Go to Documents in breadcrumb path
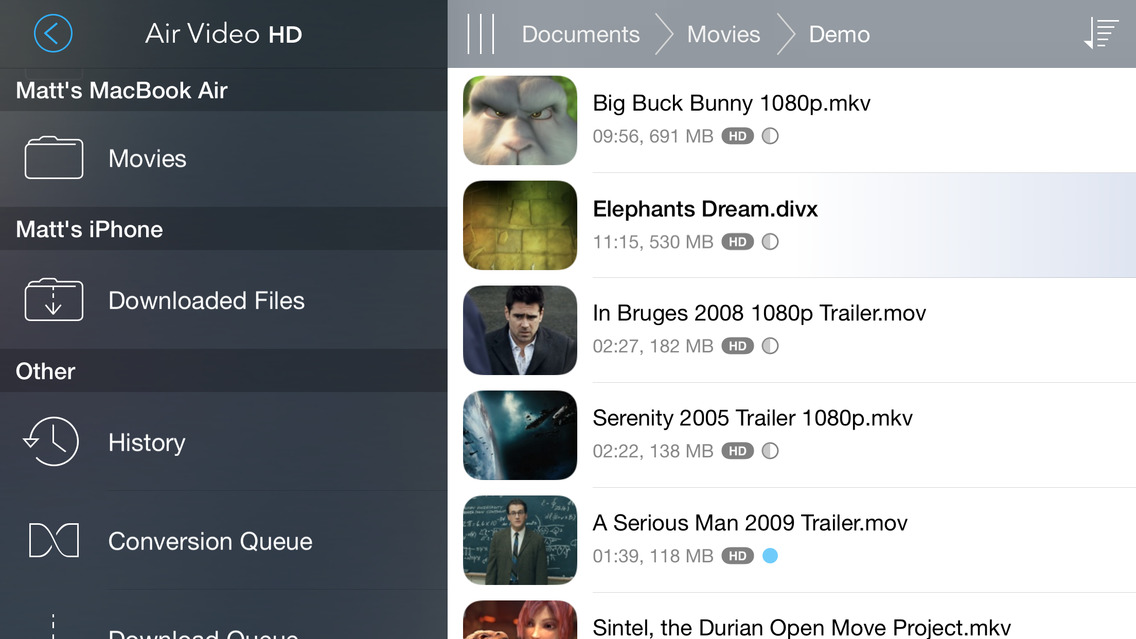The image size is (1136, 639). [580, 34]
